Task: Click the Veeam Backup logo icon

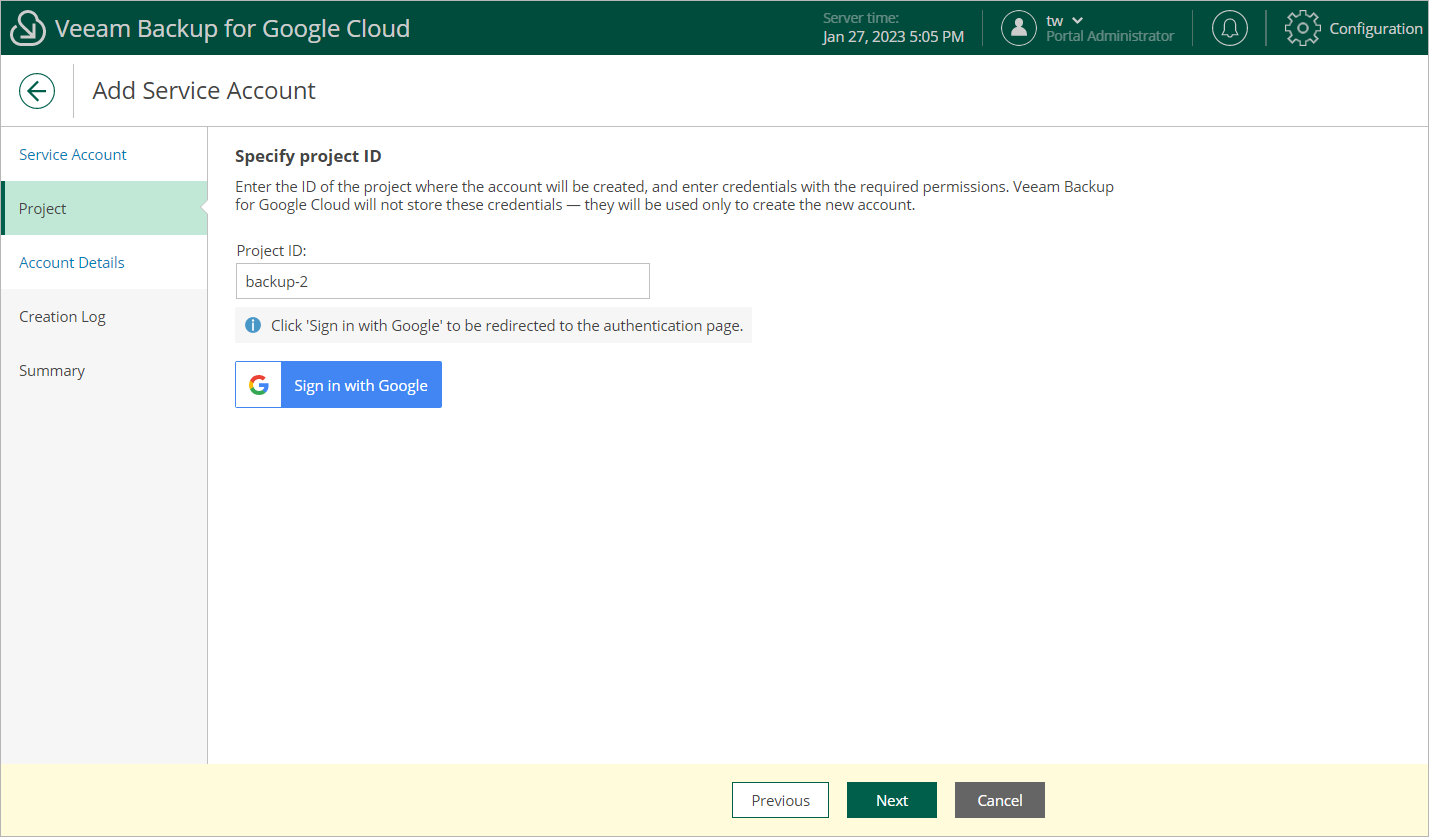Action: (x=28, y=29)
